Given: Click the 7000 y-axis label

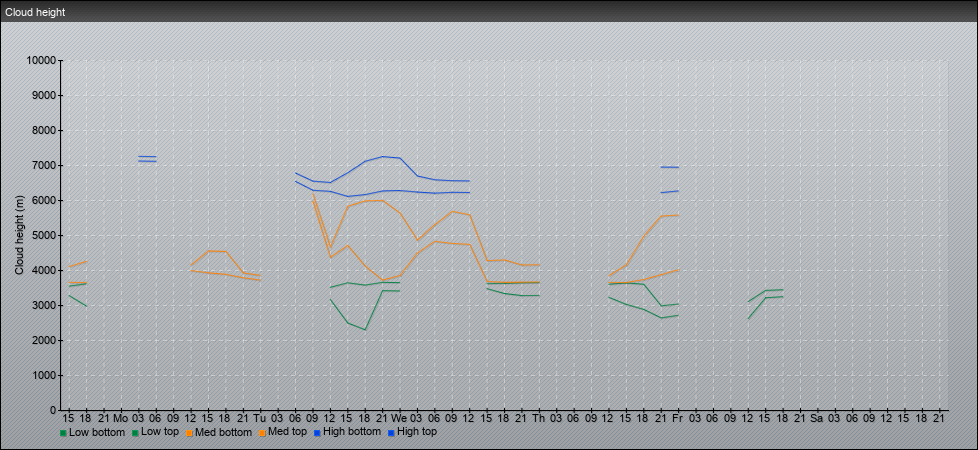Looking at the screenshot, I should click(x=44, y=165).
